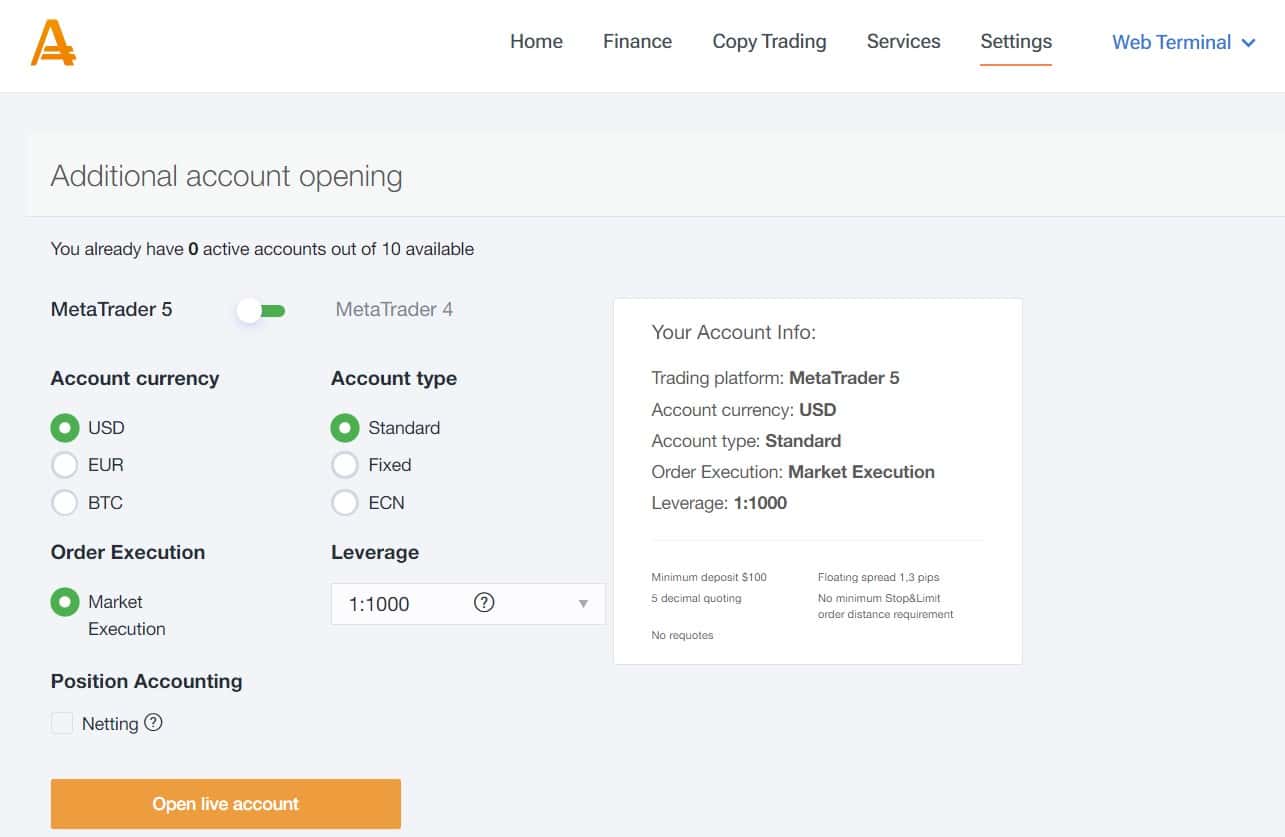Select the MetaTrader 4 label
Screen dimensions: 1285x837
coord(394,310)
